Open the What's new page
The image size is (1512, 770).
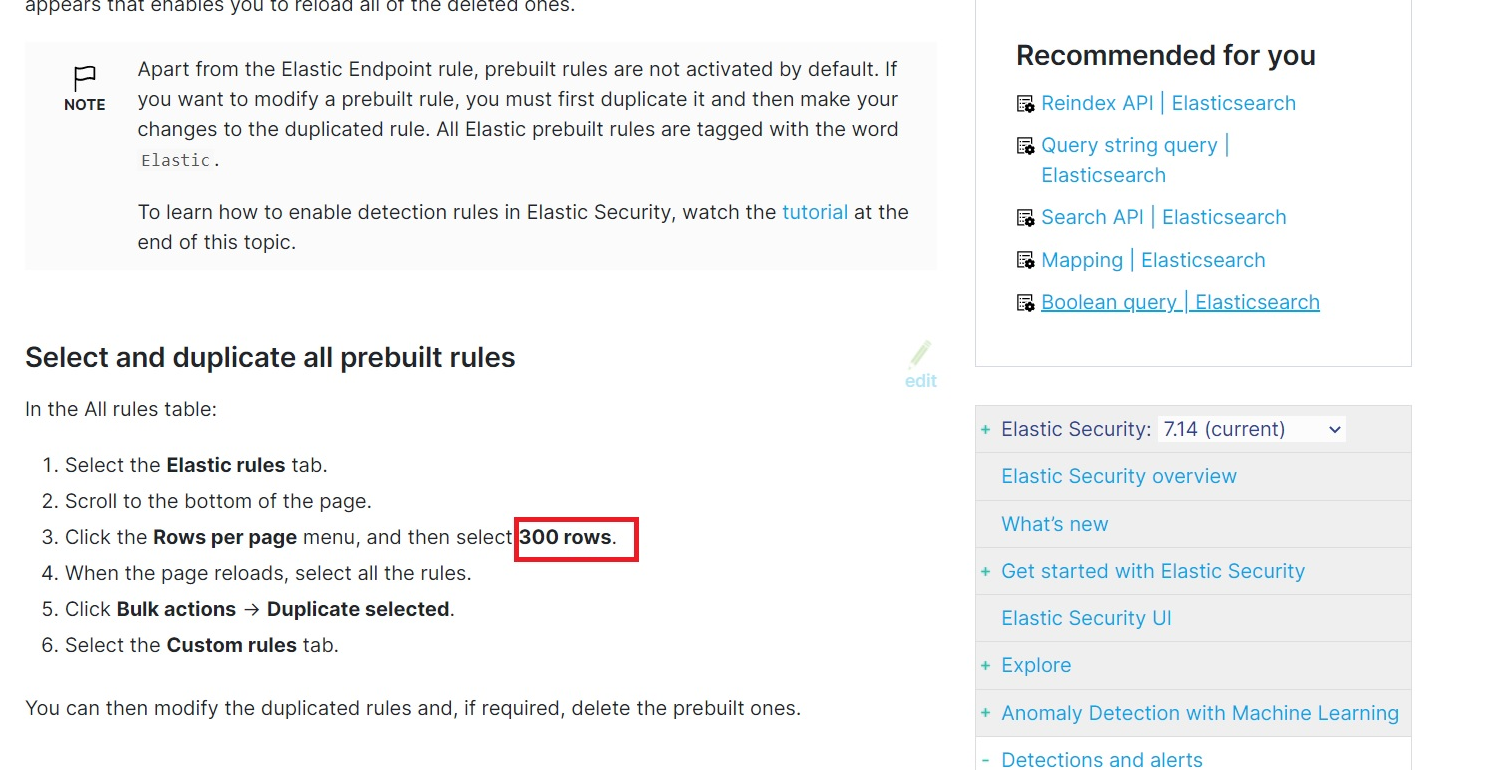tap(1054, 523)
